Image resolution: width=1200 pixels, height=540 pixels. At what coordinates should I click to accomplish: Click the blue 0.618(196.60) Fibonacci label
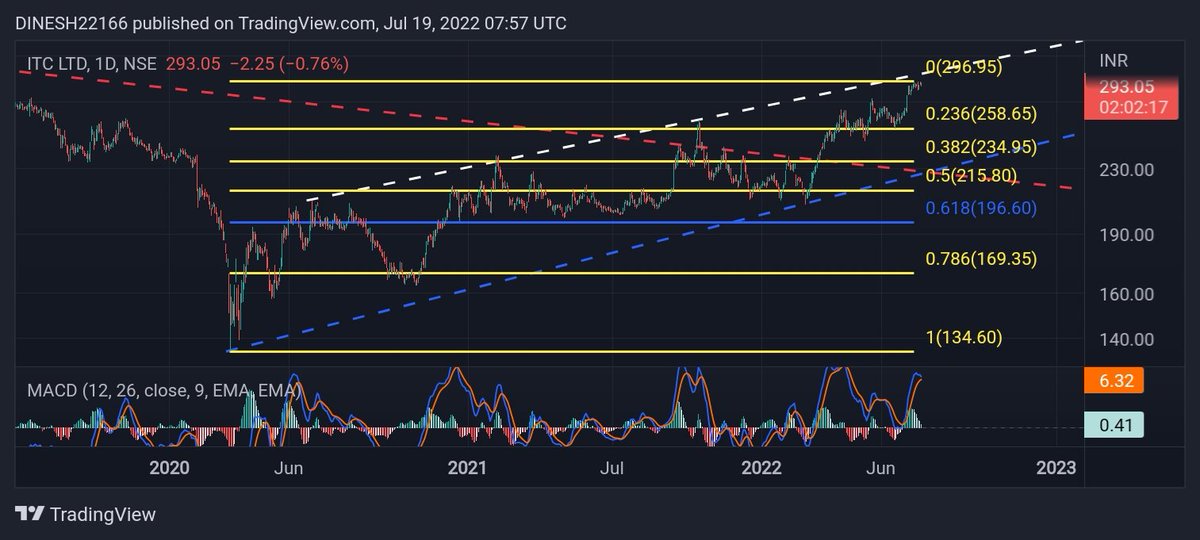pos(981,208)
